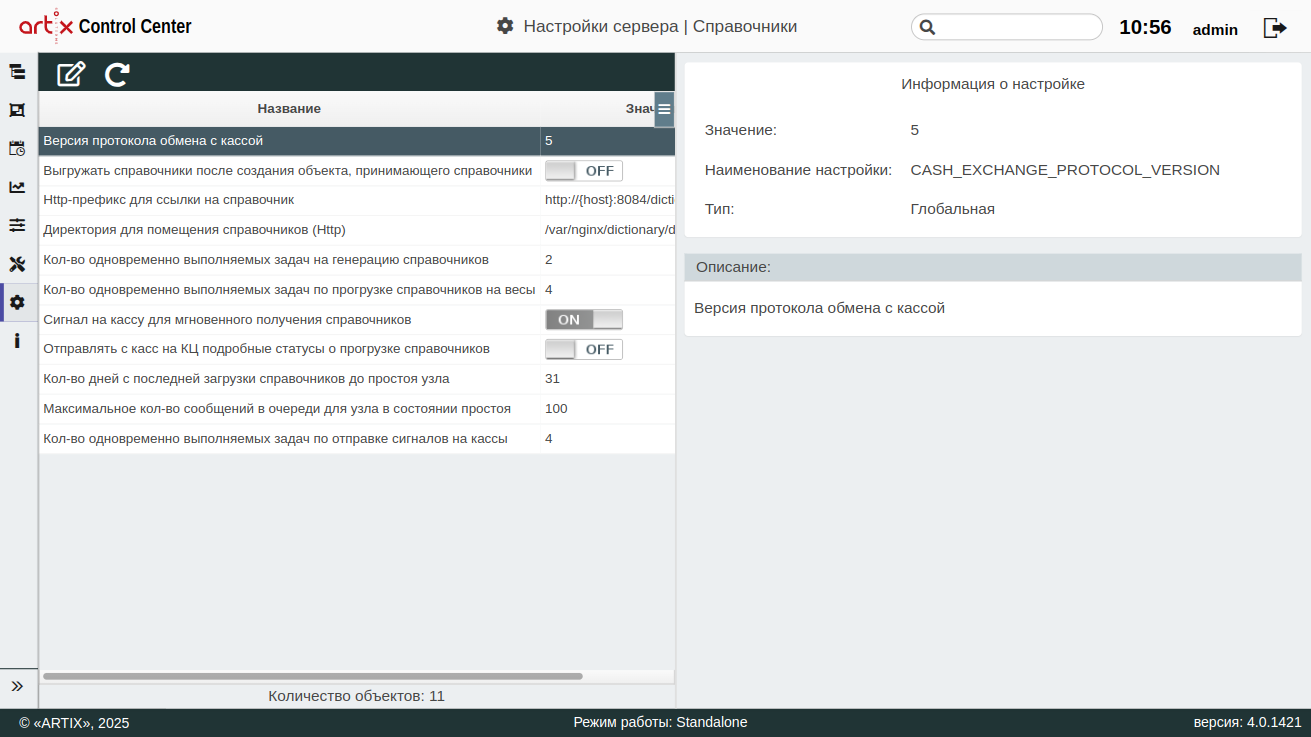
Task: Select row 'Http-префикс для ссылки на справочник'
Action: click(289, 200)
